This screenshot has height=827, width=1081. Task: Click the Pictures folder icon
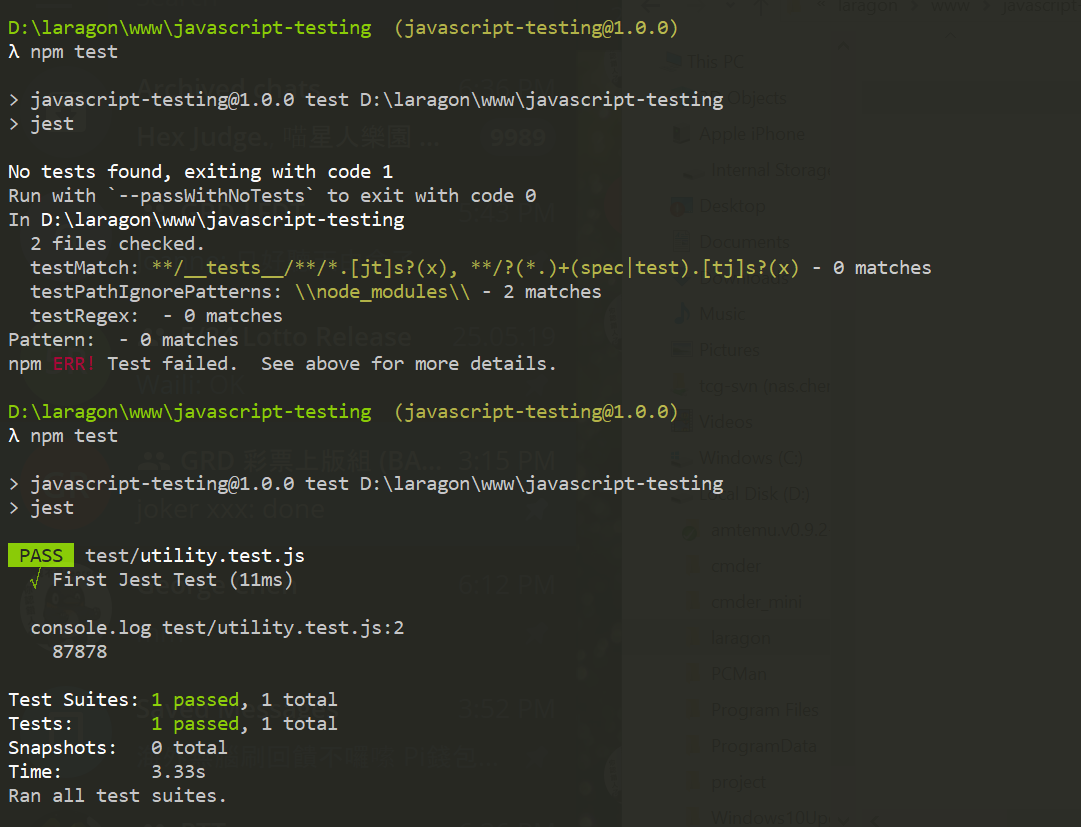pos(683,350)
